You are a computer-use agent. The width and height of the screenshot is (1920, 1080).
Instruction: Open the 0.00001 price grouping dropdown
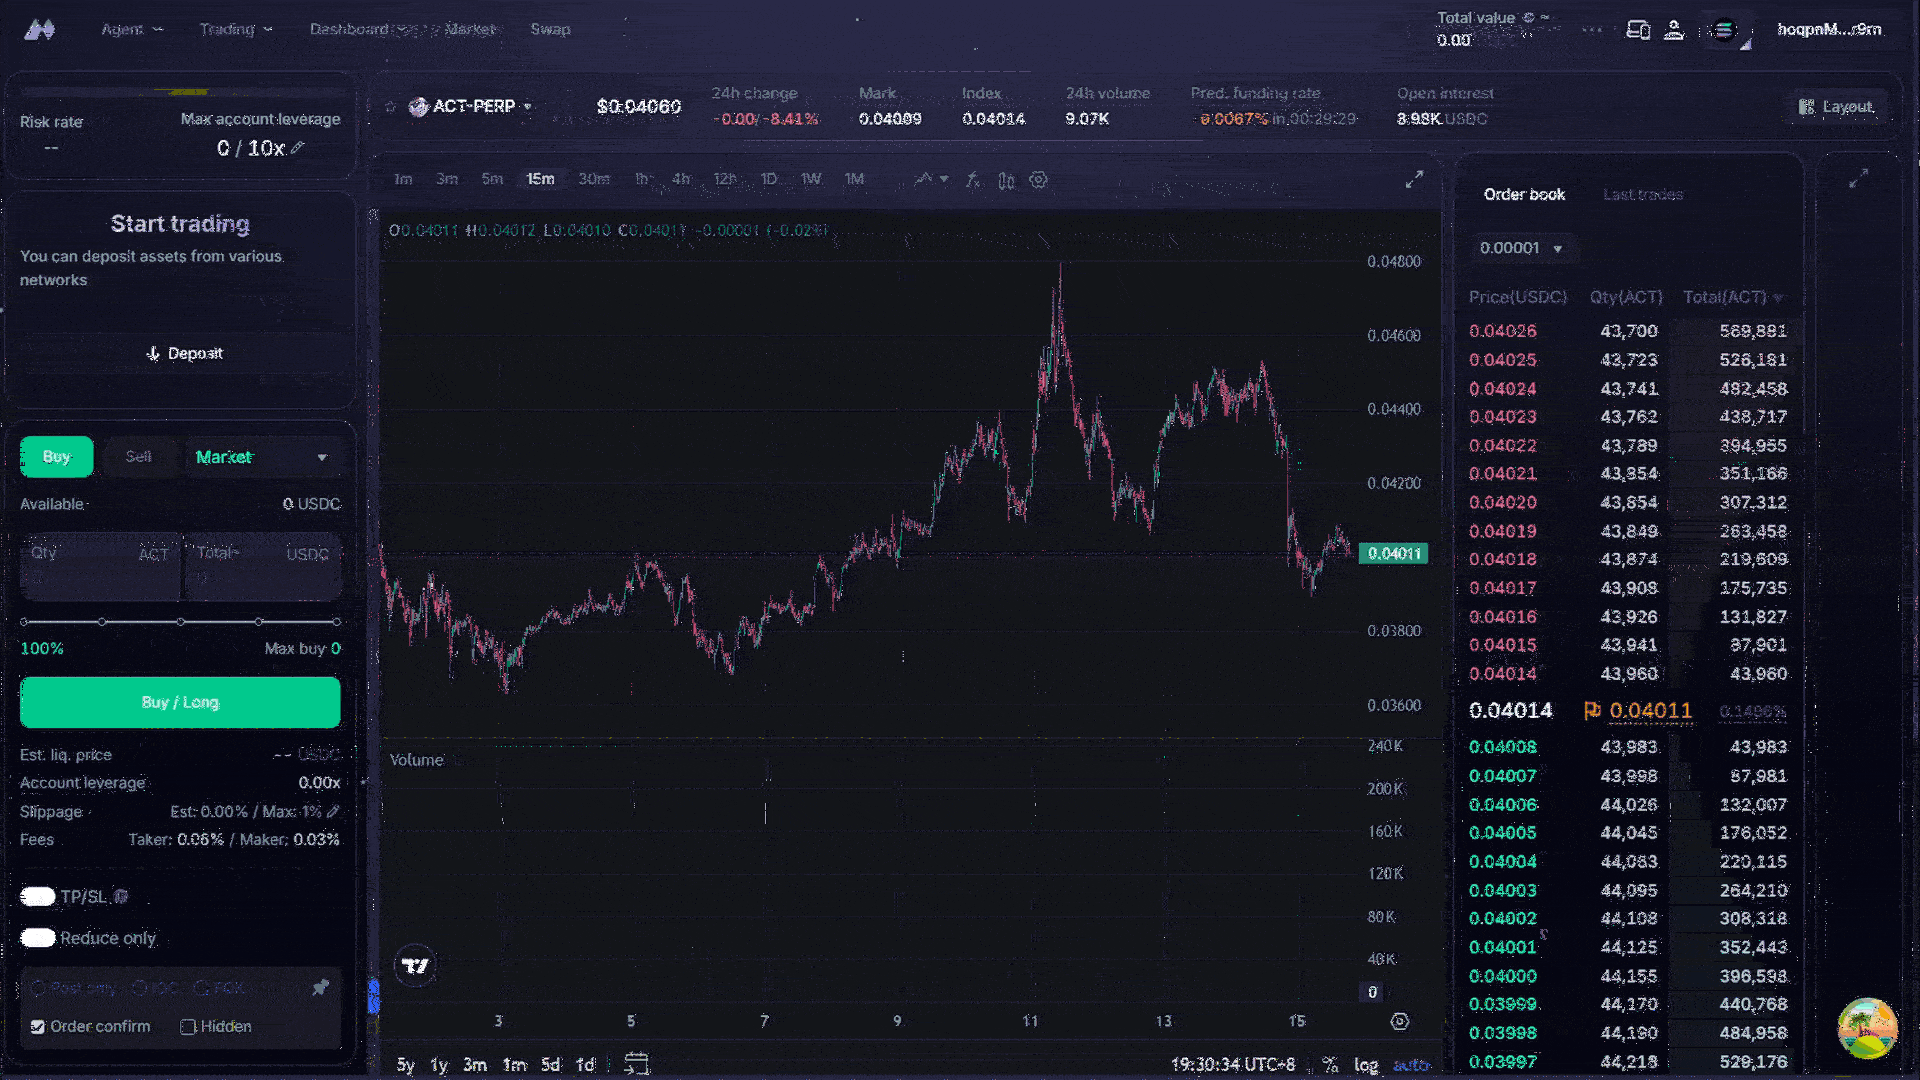1521,248
